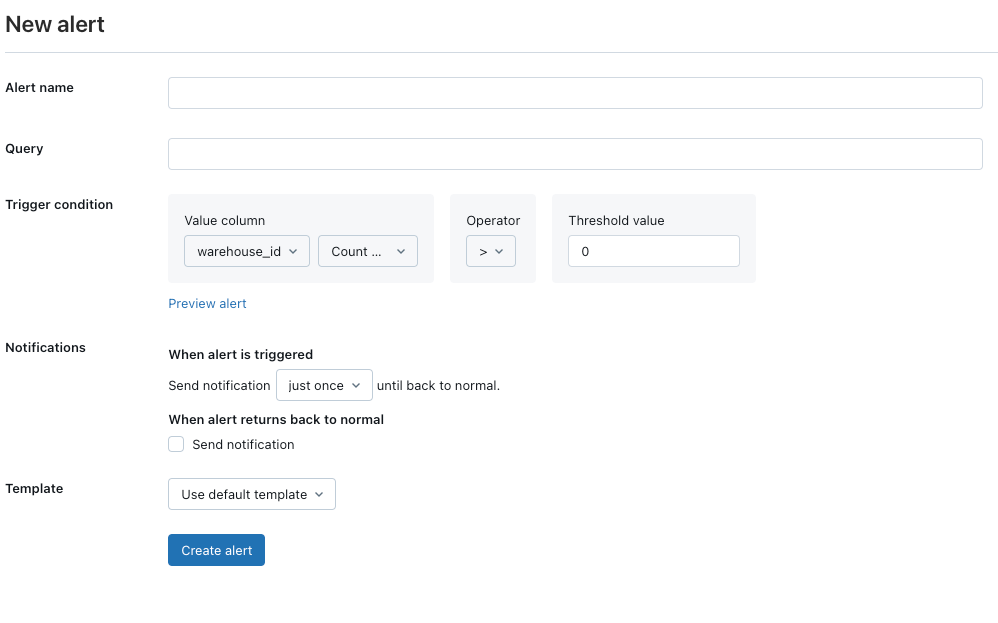The height and width of the screenshot is (623, 998).
Task: Click the Preview alert link
Action: [207, 303]
